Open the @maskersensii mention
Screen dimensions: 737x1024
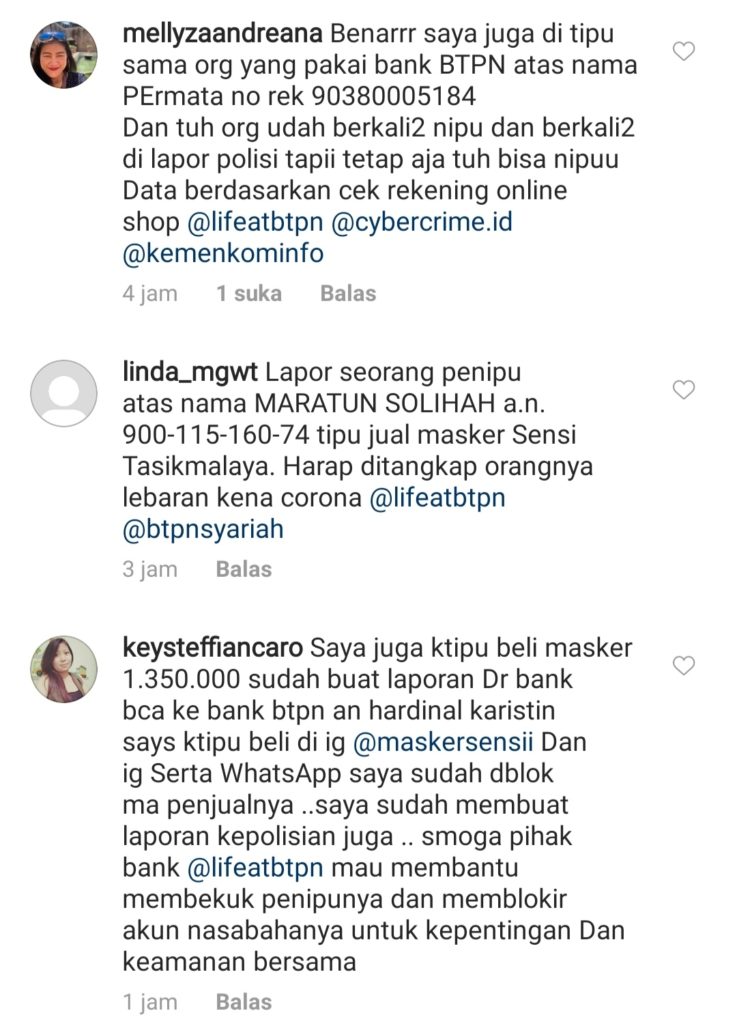pos(443,743)
